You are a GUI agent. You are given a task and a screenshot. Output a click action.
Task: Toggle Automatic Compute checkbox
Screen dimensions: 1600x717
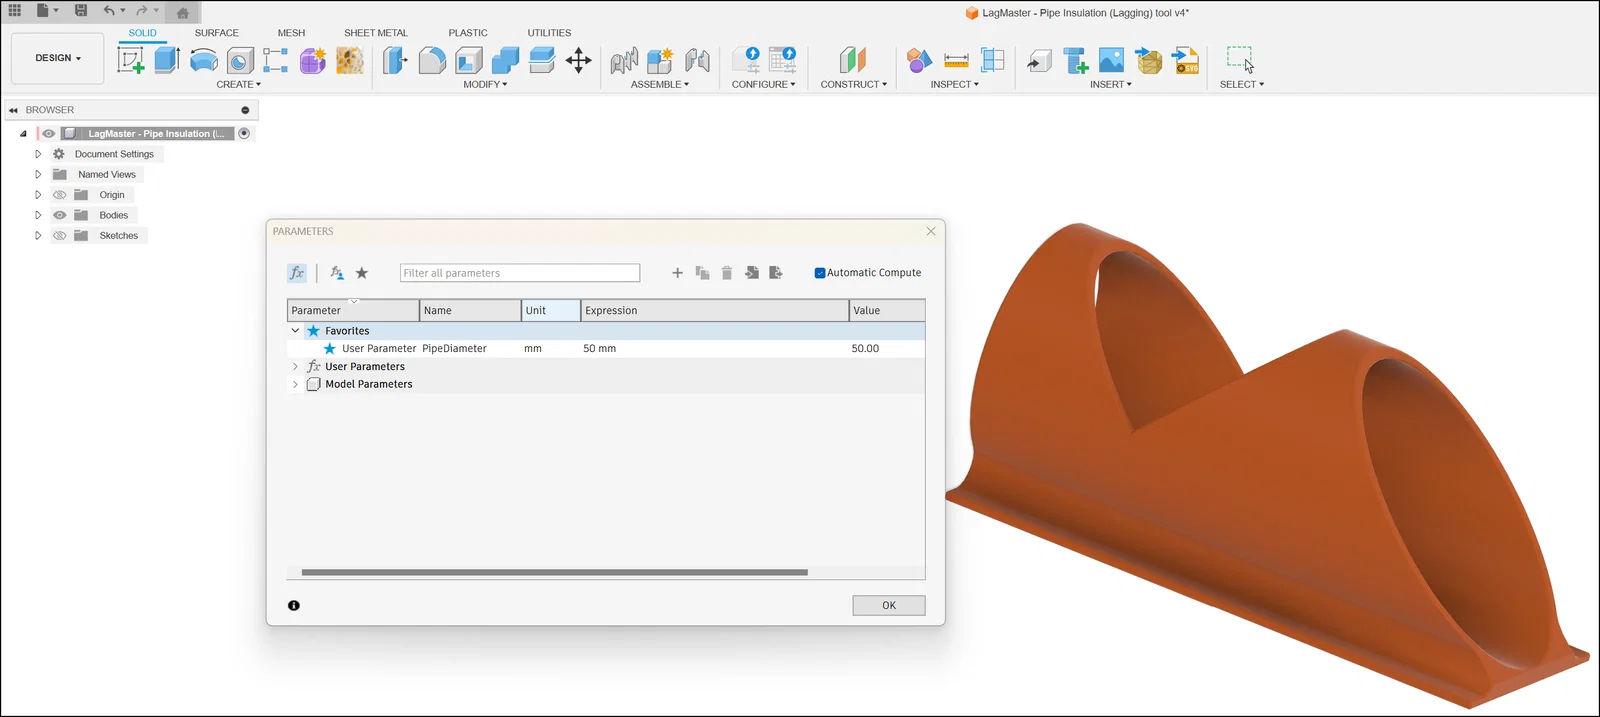pos(820,273)
